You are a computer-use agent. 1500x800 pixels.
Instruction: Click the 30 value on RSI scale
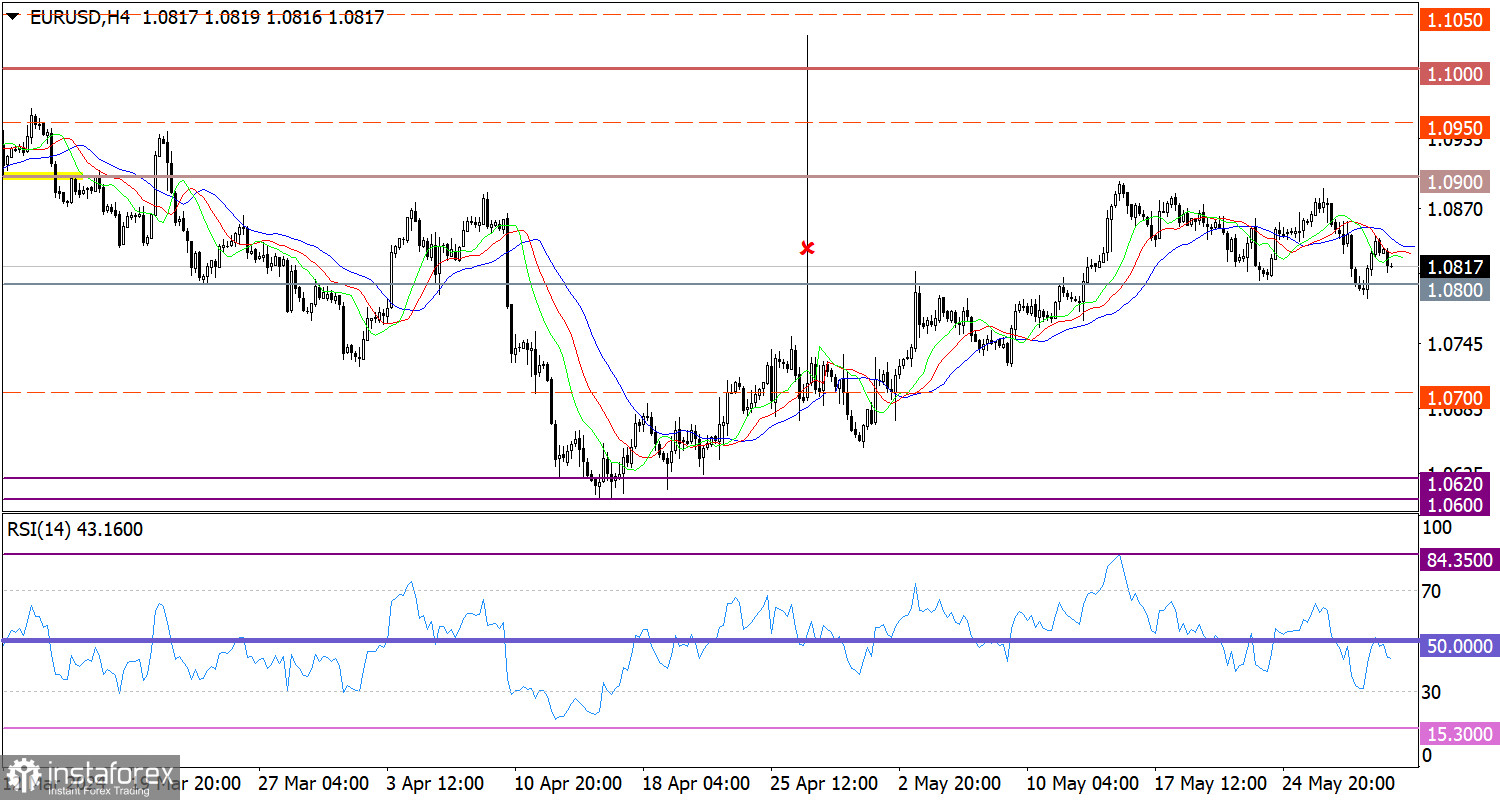[1431, 692]
